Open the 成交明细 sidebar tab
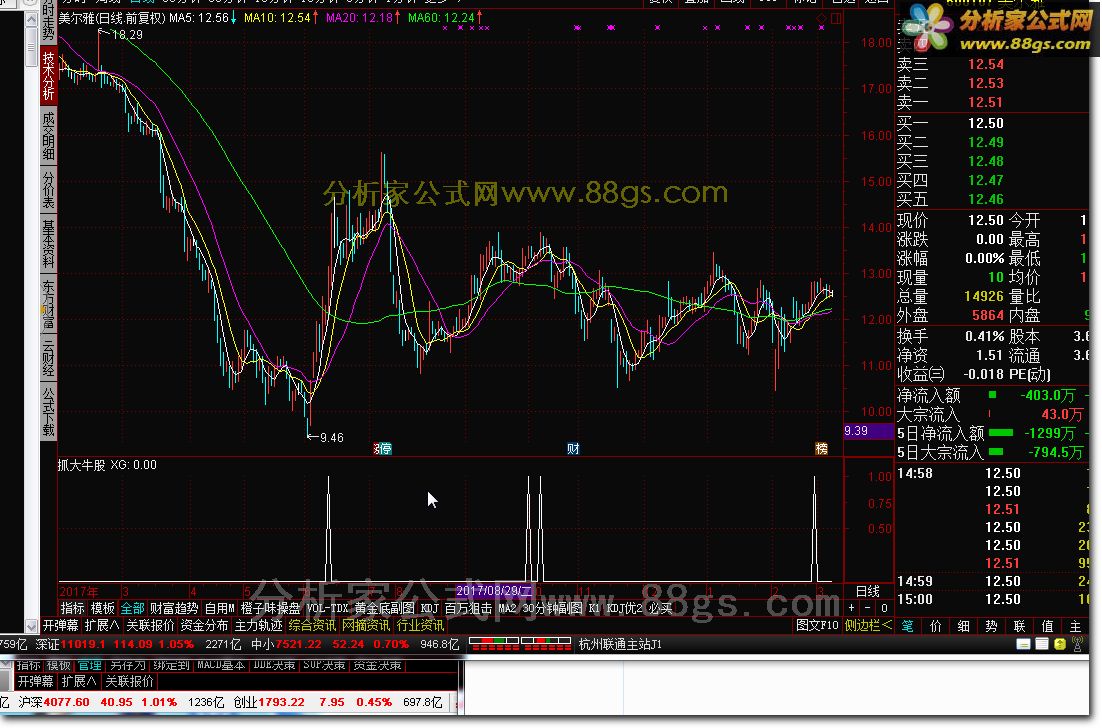The image size is (1102, 728). (x=48, y=135)
